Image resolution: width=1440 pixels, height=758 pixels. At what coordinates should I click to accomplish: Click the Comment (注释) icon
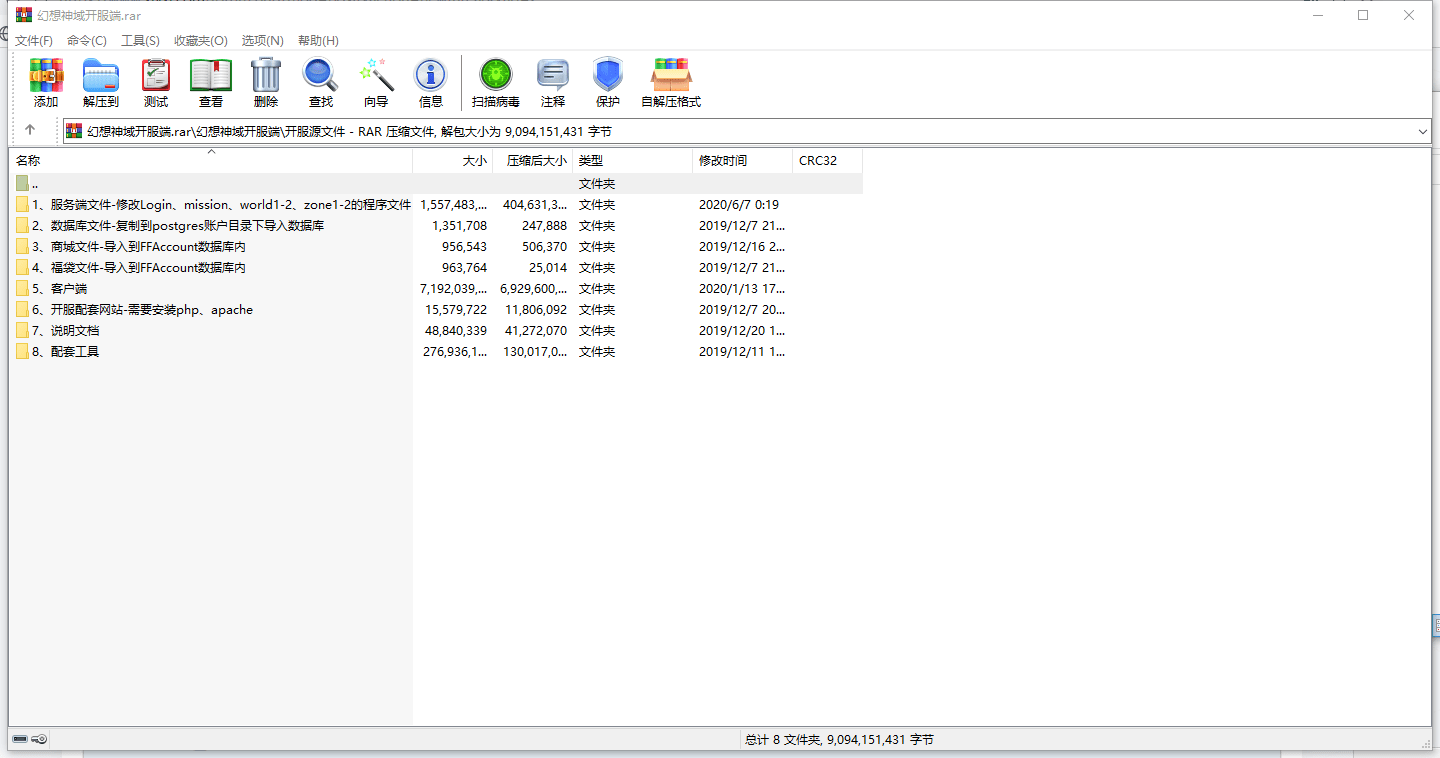tap(553, 76)
